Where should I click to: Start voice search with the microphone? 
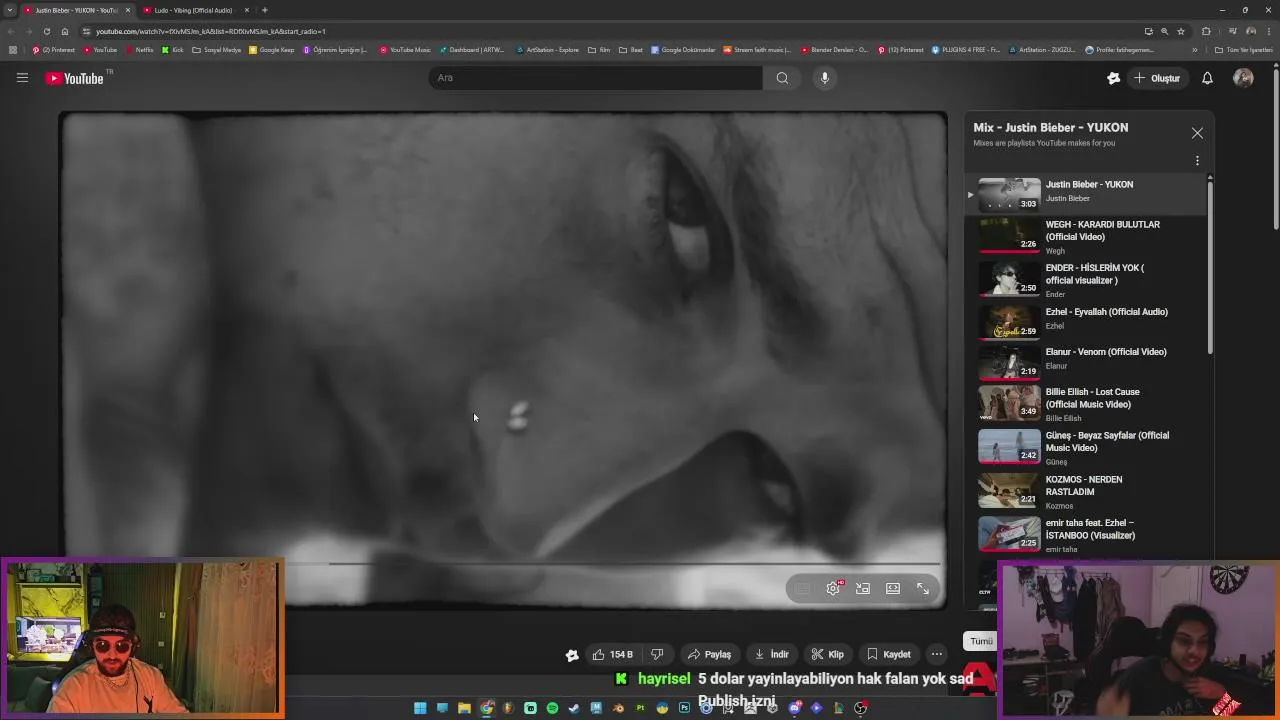click(824, 78)
